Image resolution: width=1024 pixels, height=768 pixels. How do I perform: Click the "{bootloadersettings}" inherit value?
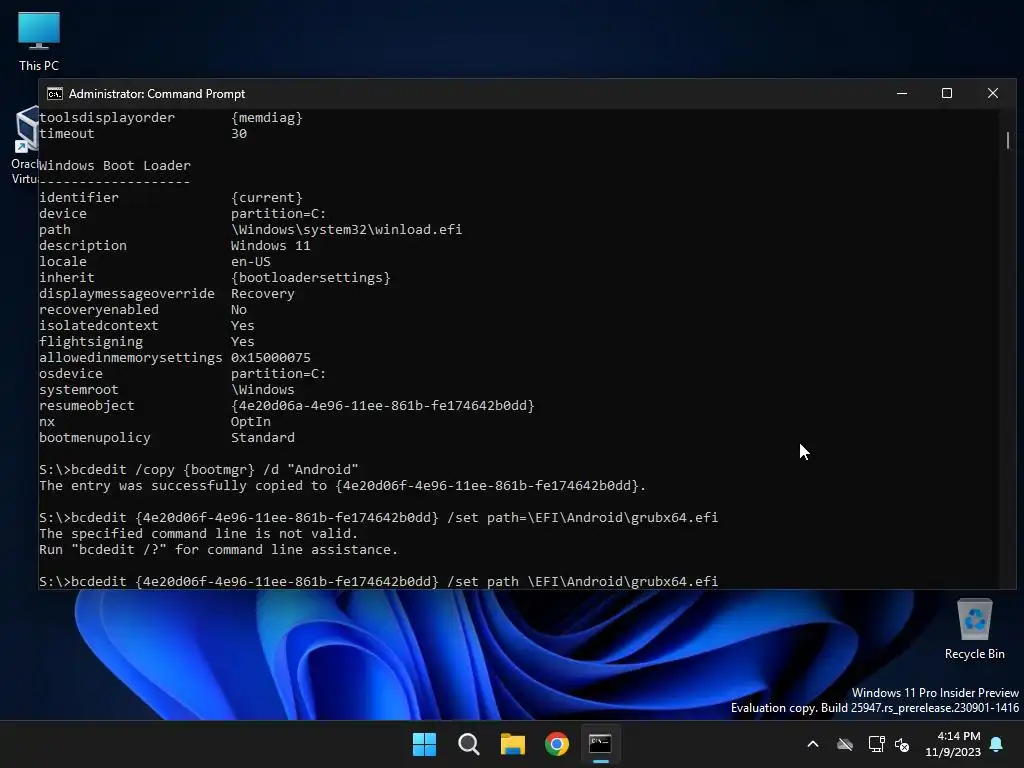[x=311, y=278]
